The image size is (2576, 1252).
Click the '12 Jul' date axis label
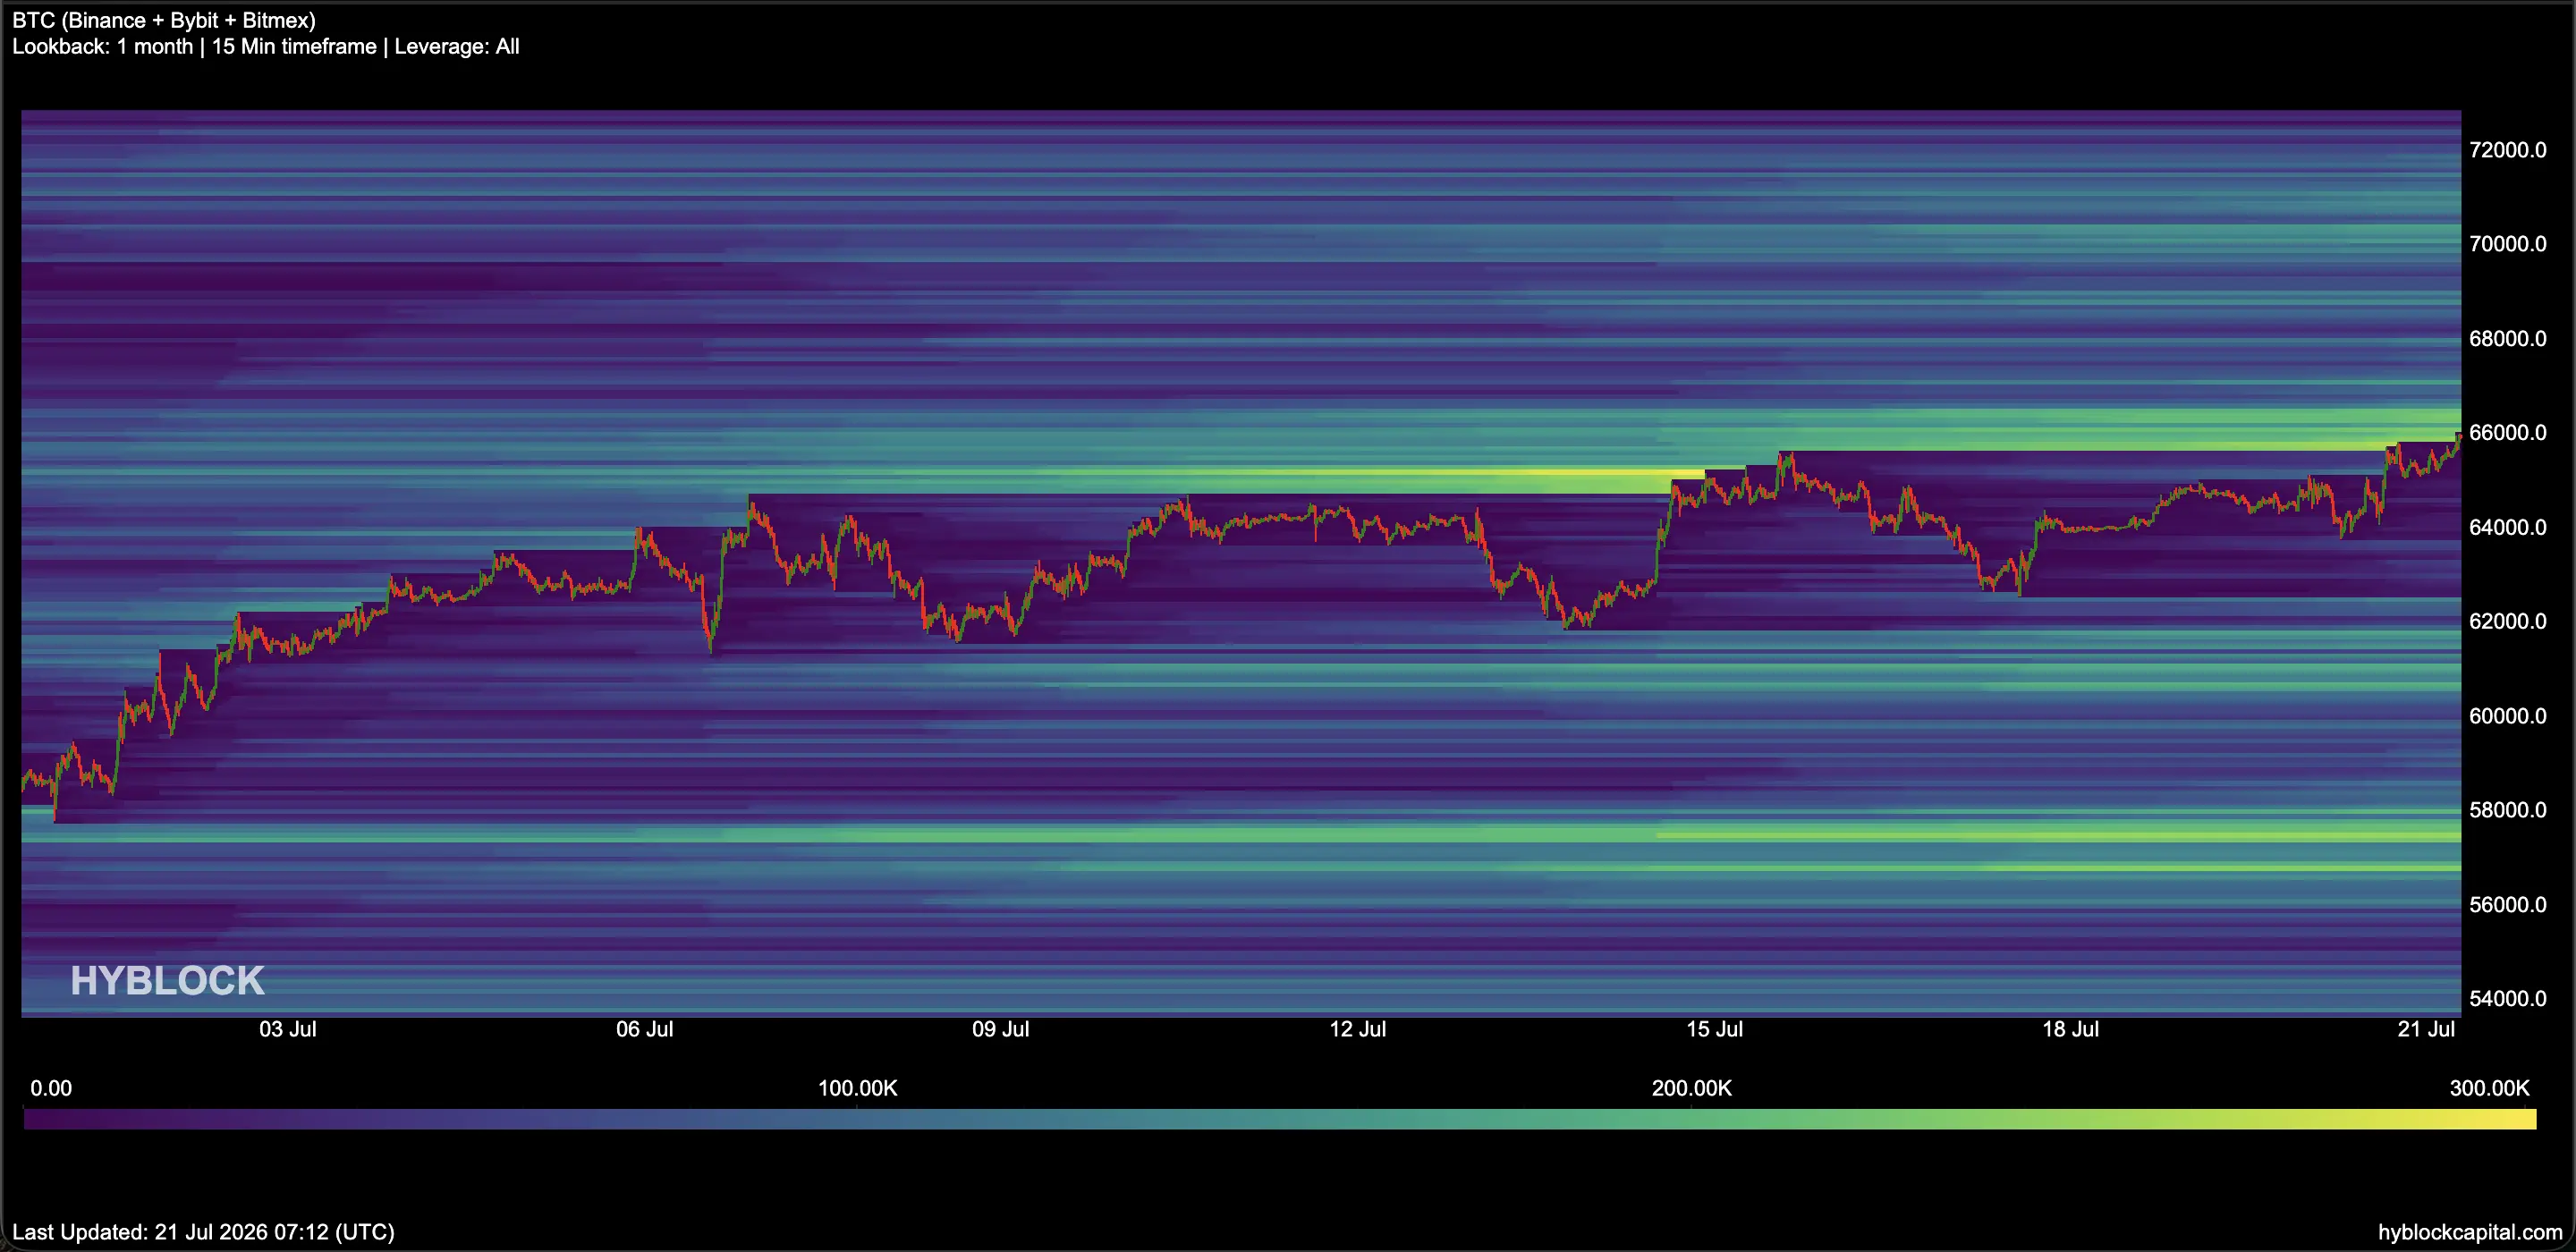pyautogui.click(x=1357, y=1029)
